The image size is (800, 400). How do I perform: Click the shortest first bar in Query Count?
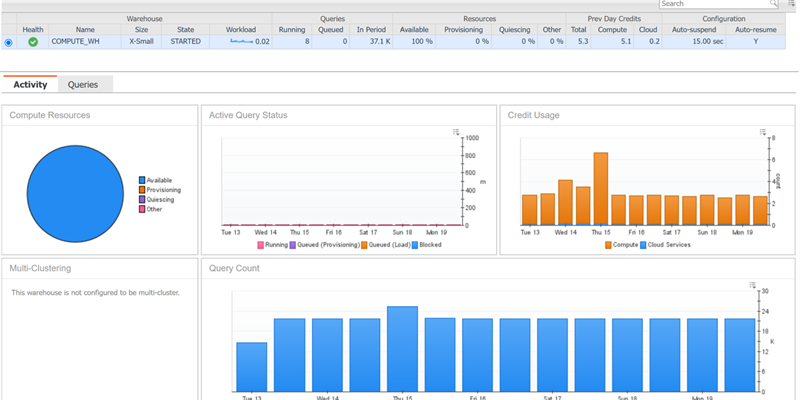[252, 367]
